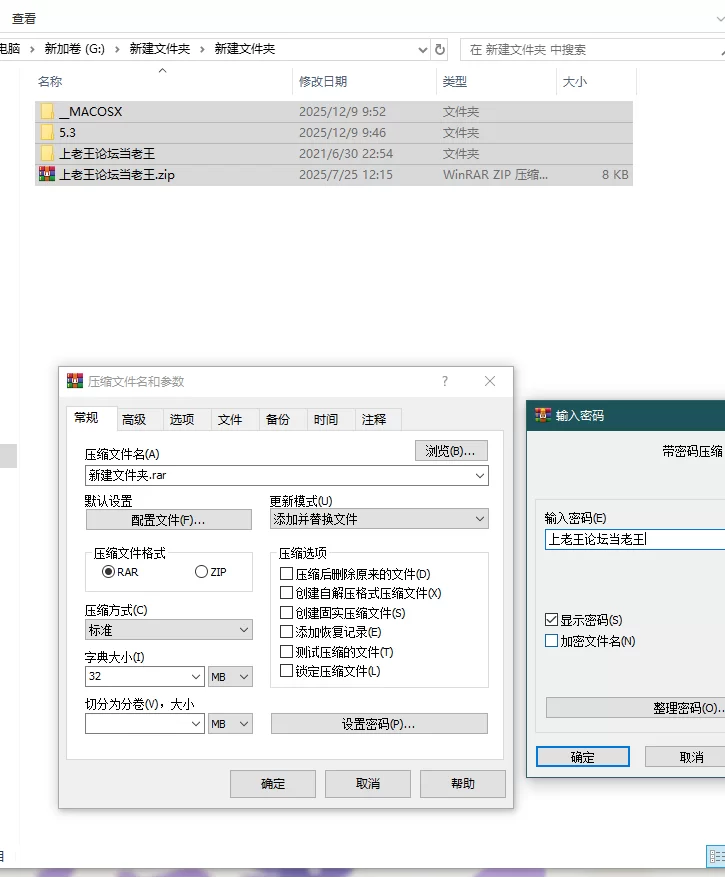Click the first 新建文件夹 breadcrumb segment
725x878 pixels.
[160, 49]
